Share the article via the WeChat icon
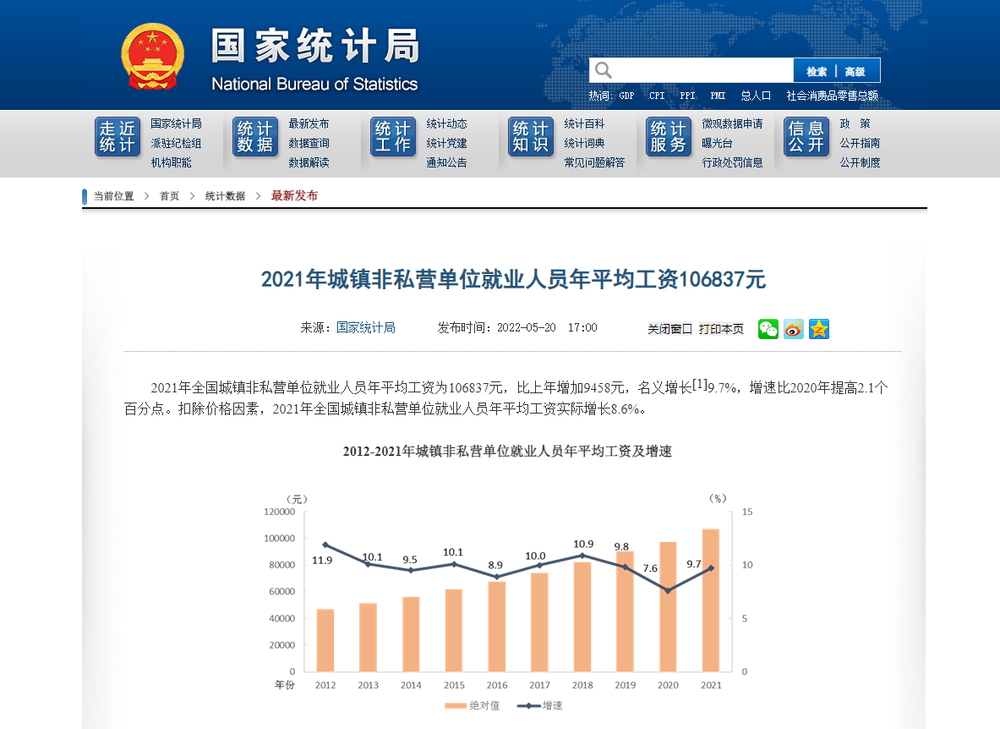This screenshot has height=729, width=1000. point(768,328)
